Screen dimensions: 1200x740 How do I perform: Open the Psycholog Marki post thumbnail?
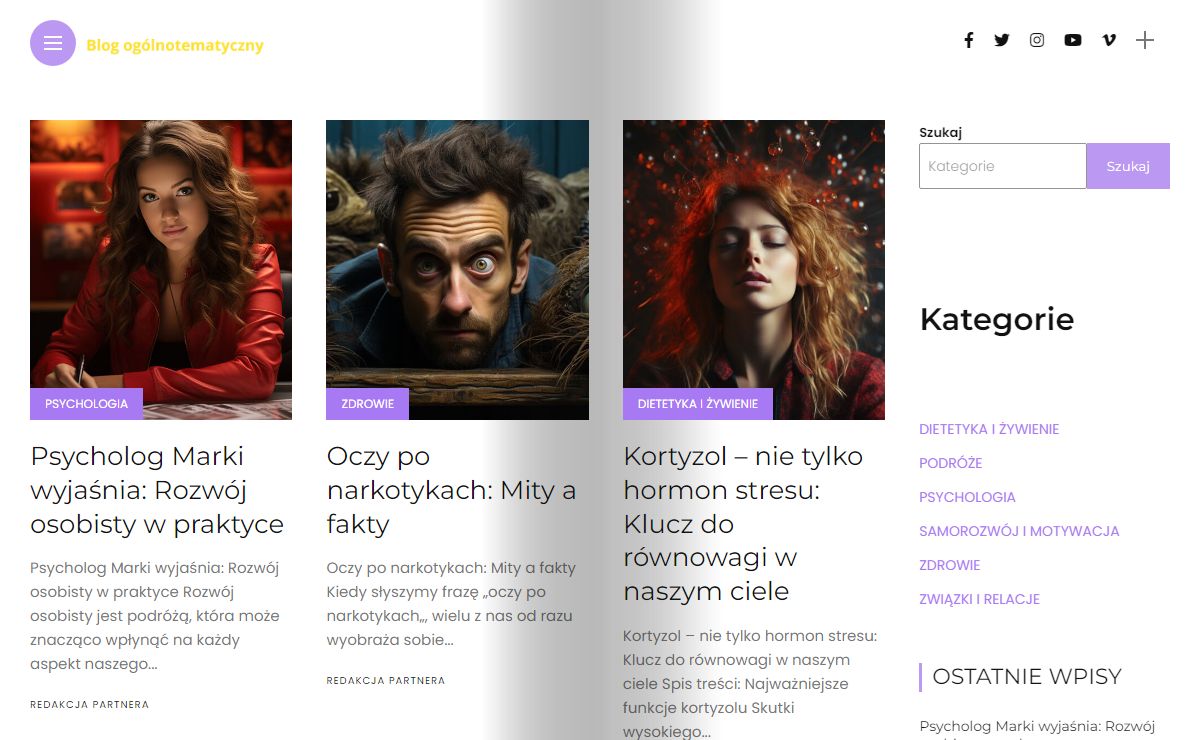(x=161, y=270)
